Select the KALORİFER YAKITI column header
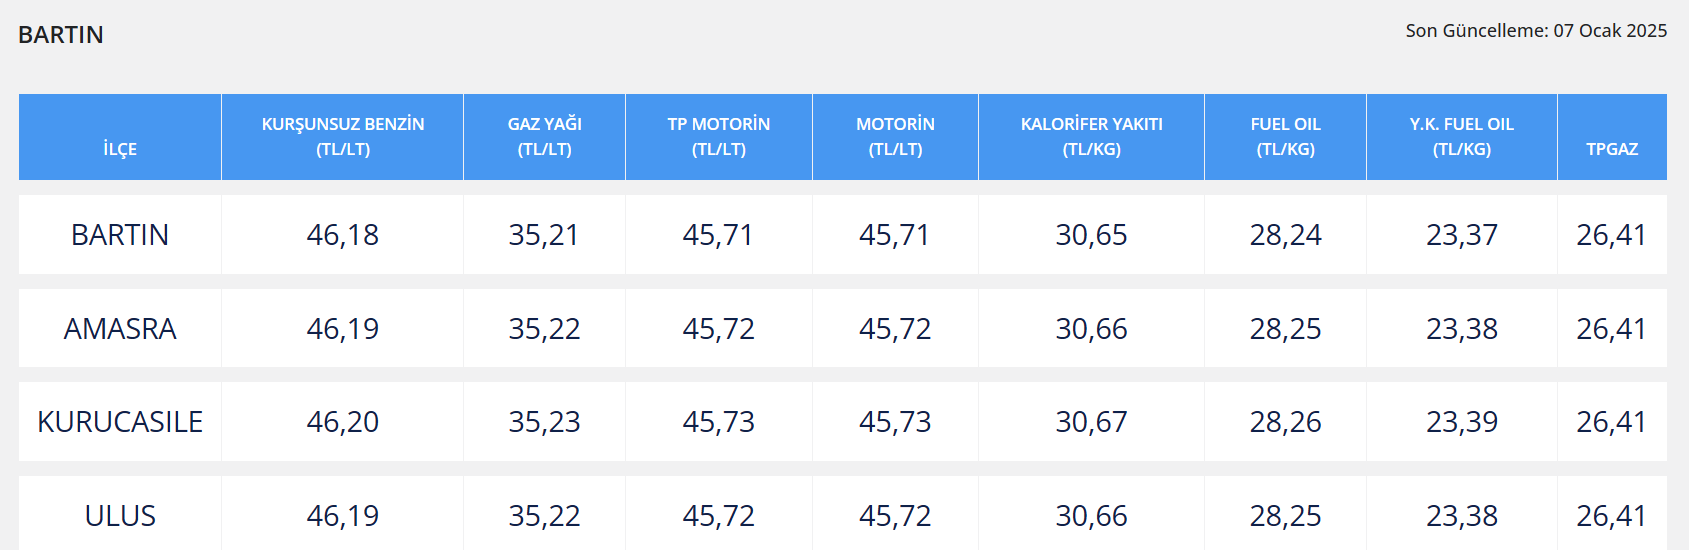The width and height of the screenshot is (1689, 550). [1091, 136]
